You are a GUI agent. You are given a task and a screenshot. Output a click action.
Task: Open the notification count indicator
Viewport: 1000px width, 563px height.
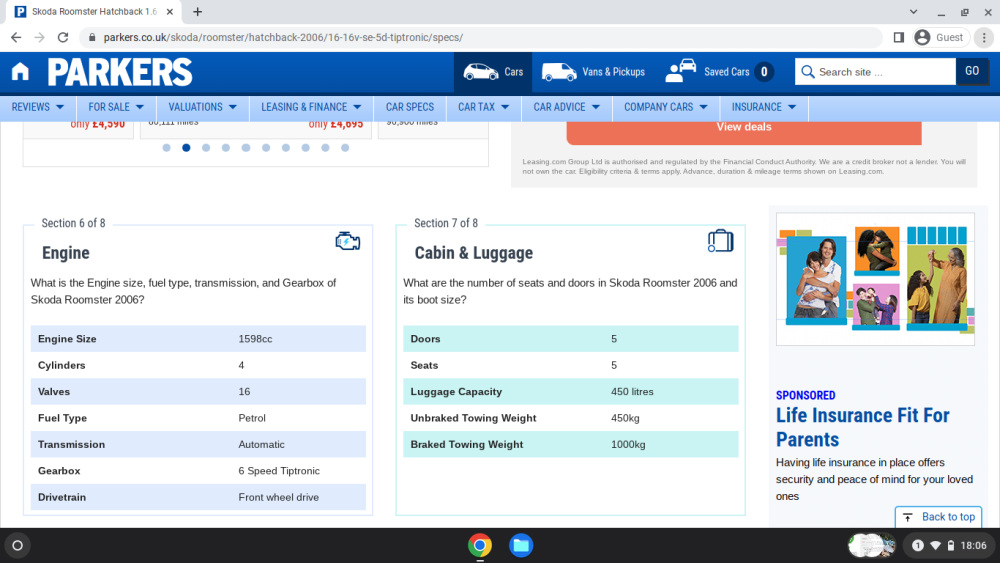[x=917, y=545]
